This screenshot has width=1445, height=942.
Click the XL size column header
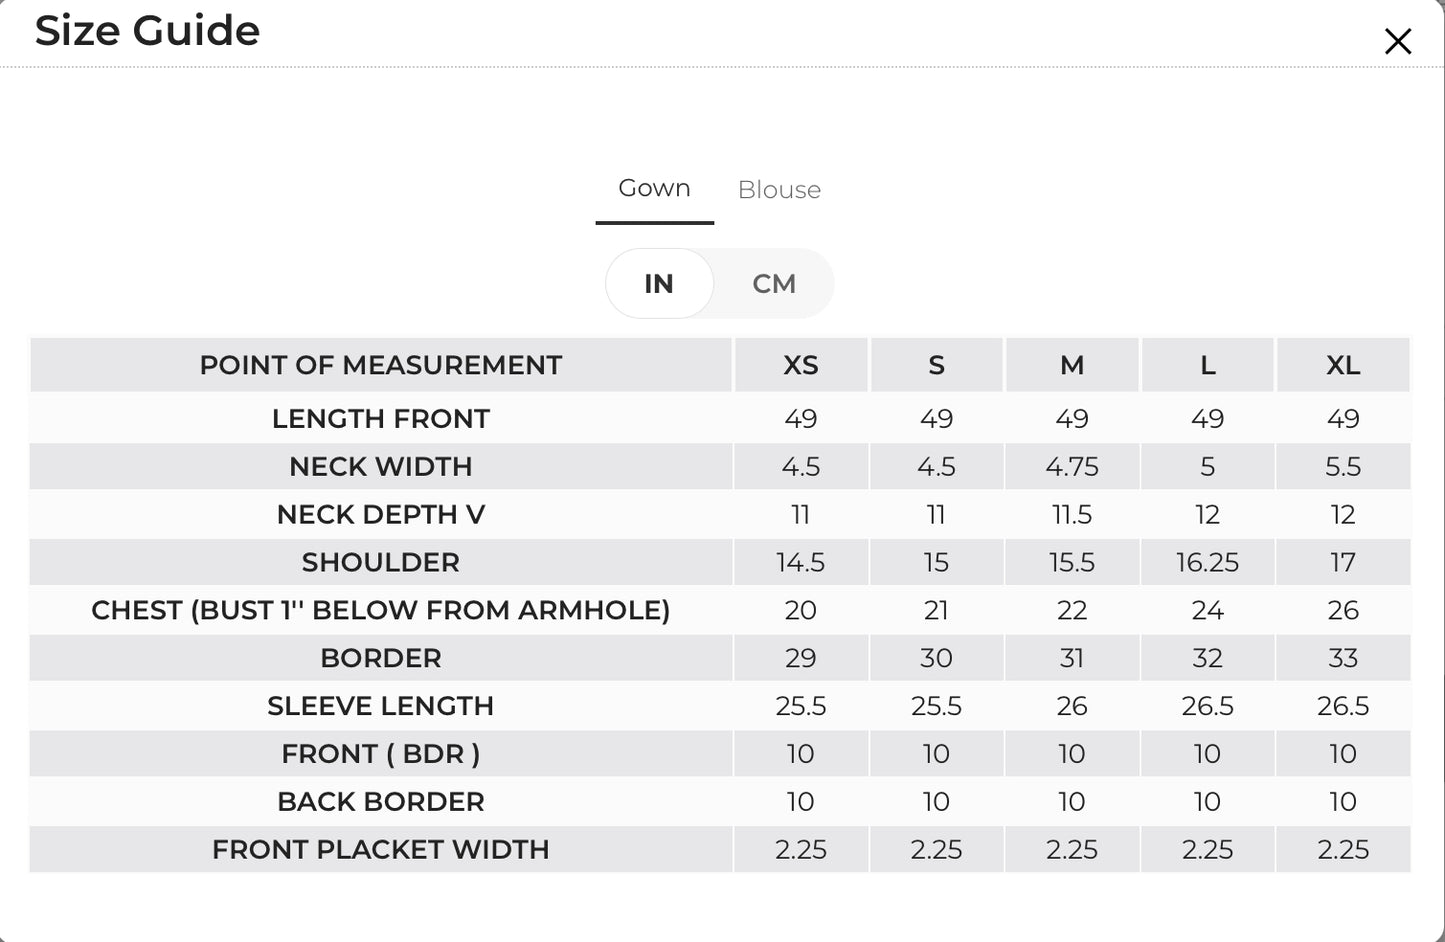coord(1343,365)
